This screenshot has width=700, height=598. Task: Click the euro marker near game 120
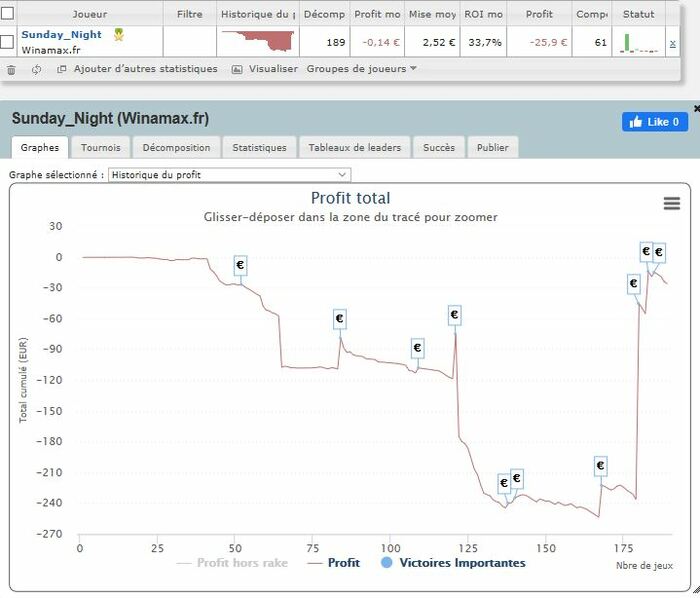(x=454, y=315)
